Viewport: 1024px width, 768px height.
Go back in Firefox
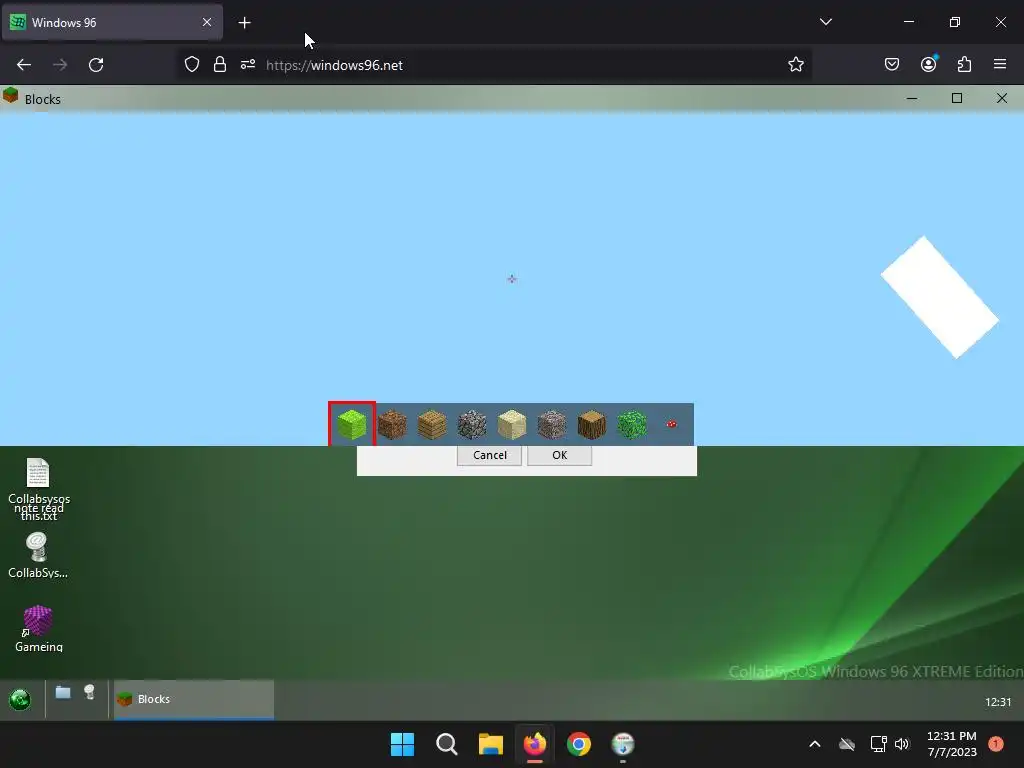[x=24, y=65]
